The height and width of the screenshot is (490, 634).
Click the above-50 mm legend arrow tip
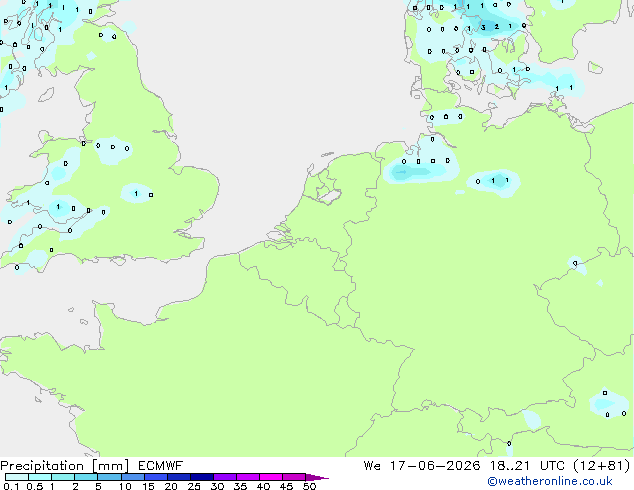coord(317,477)
